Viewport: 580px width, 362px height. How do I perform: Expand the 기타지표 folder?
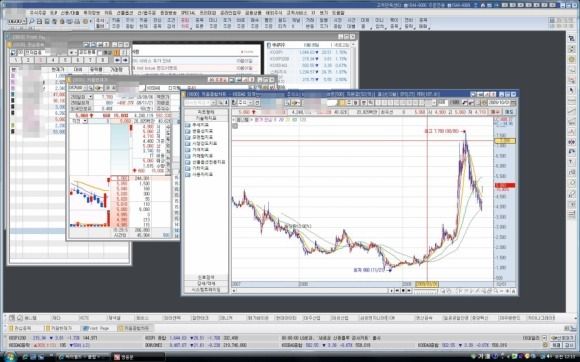(199, 168)
